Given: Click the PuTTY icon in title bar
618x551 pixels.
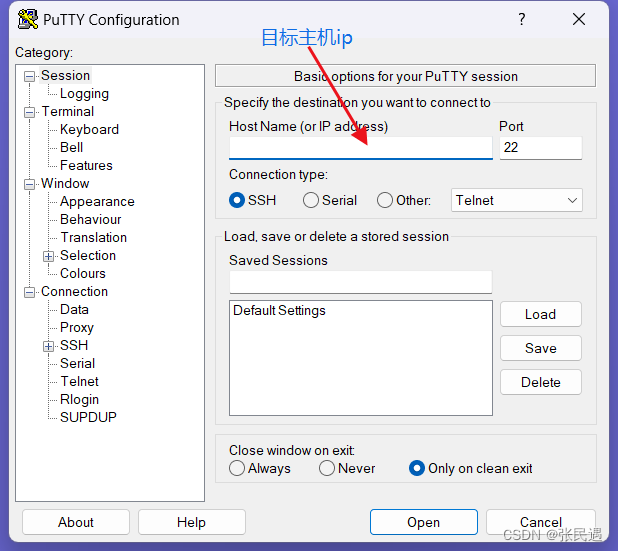Looking at the screenshot, I should (28, 19).
